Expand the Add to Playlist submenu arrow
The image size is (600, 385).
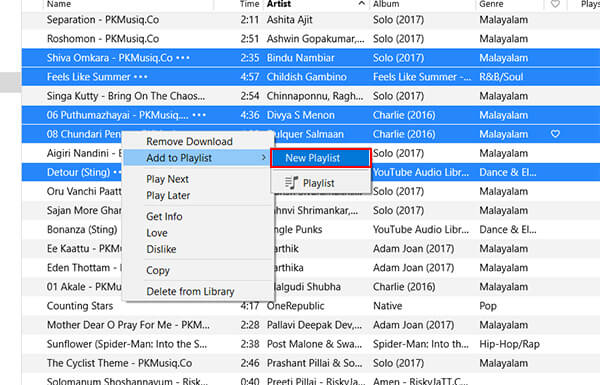(263, 157)
